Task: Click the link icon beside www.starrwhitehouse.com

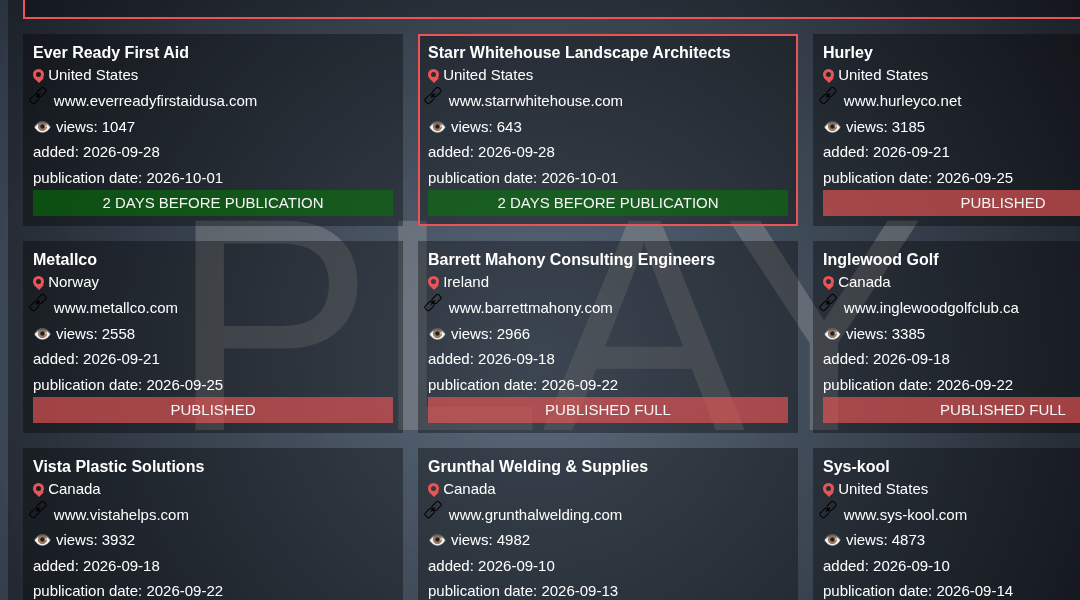Action: [433, 96]
